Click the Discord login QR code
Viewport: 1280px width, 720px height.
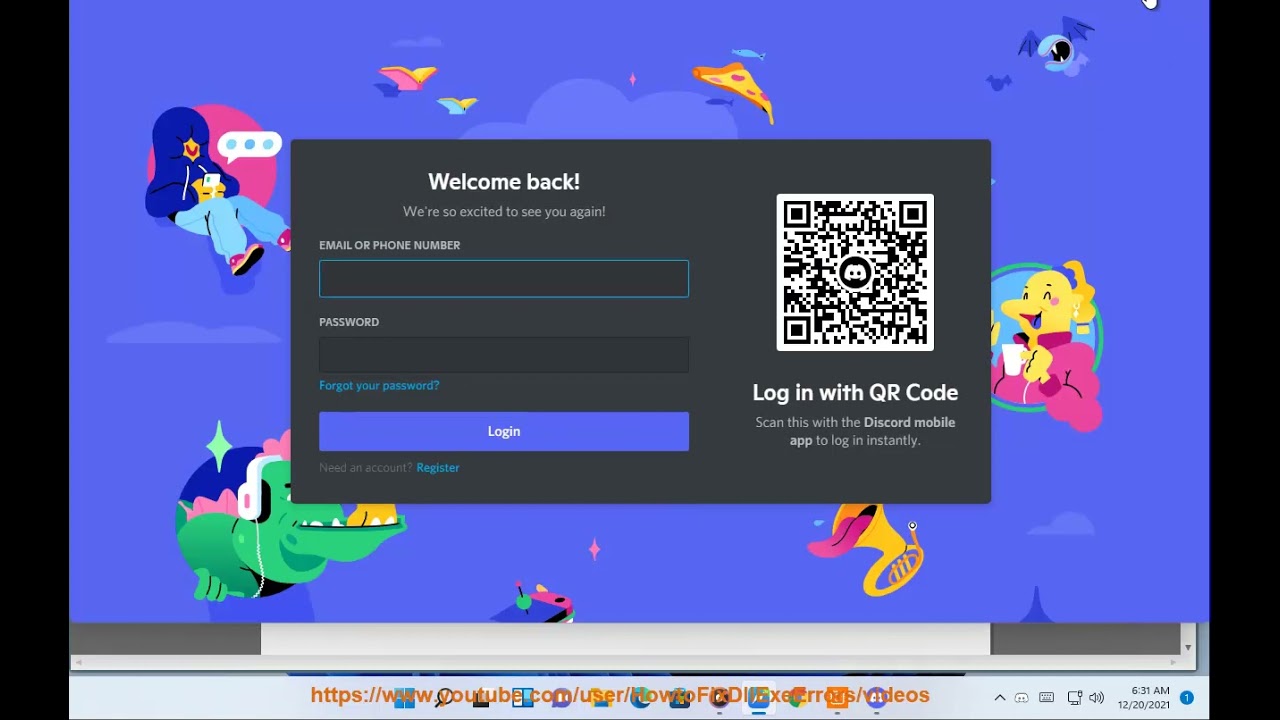pos(855,272)
